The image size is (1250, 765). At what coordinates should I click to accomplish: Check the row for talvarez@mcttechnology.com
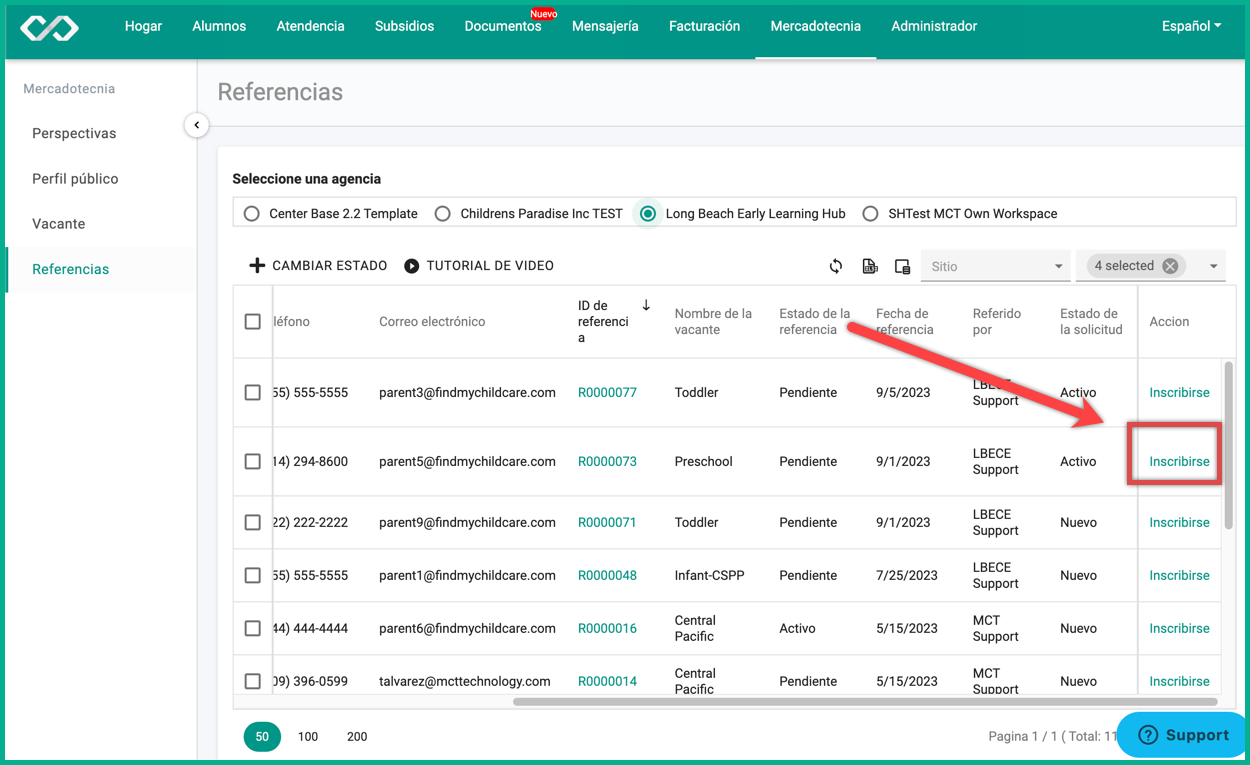point(253,682)
